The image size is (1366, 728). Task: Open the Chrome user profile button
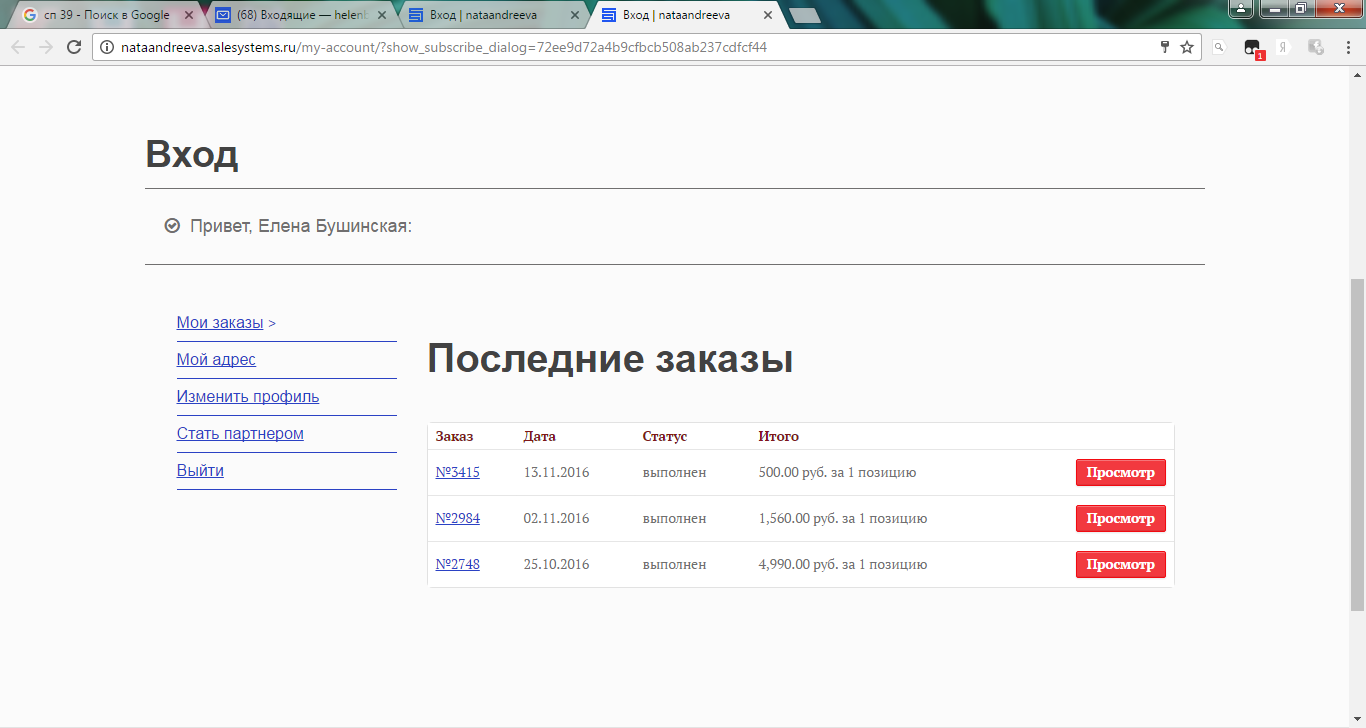tap(1240, 9)
